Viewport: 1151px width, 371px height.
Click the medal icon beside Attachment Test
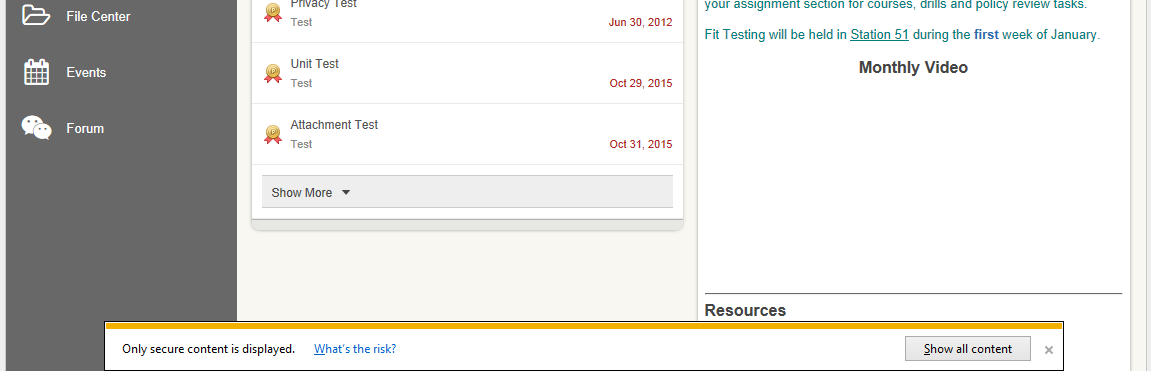point(273,134)
